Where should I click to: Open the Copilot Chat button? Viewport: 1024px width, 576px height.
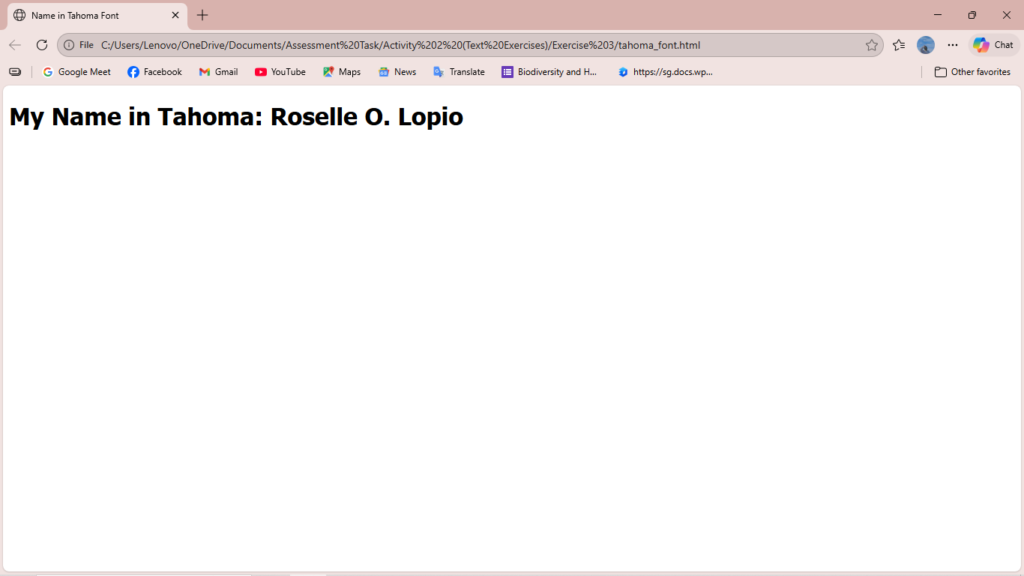point(993,45)
